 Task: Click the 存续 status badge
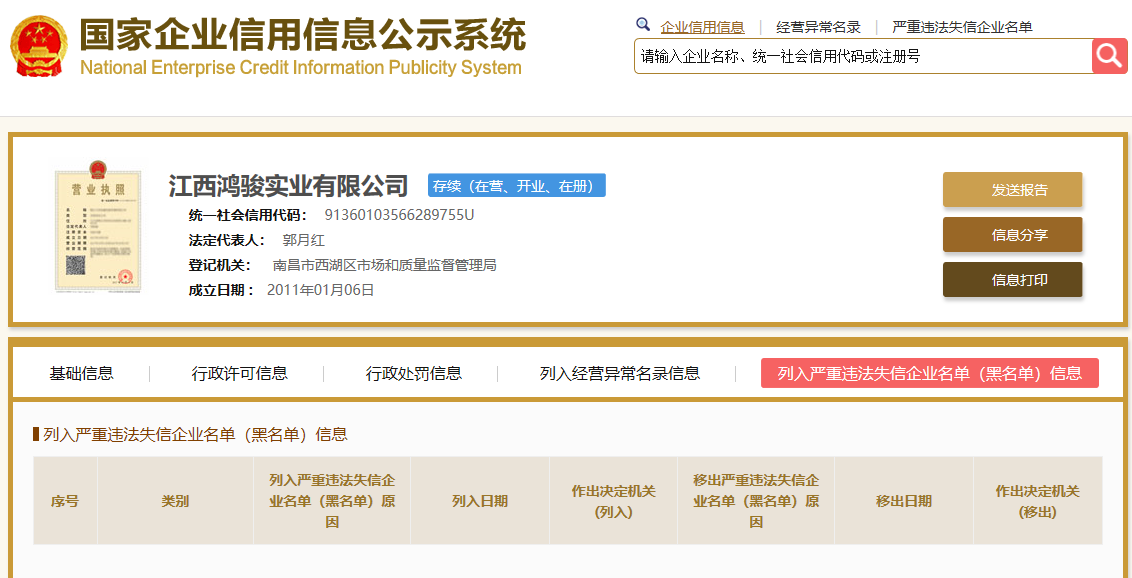click(x=516, y=186)
